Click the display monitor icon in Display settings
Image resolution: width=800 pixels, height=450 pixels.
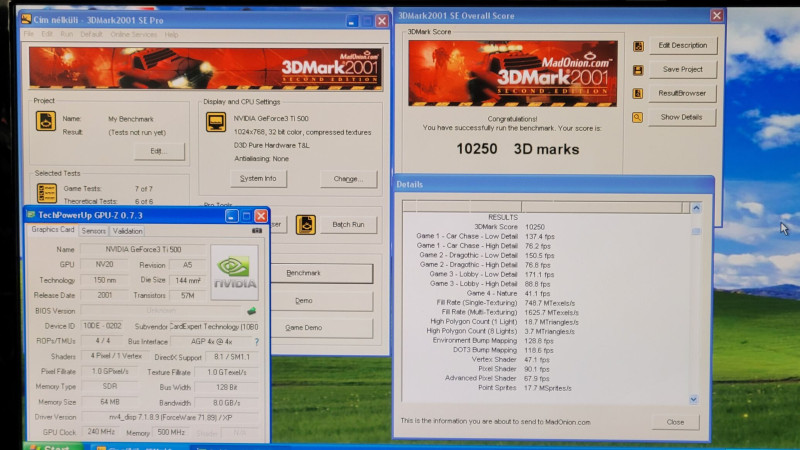216,122
